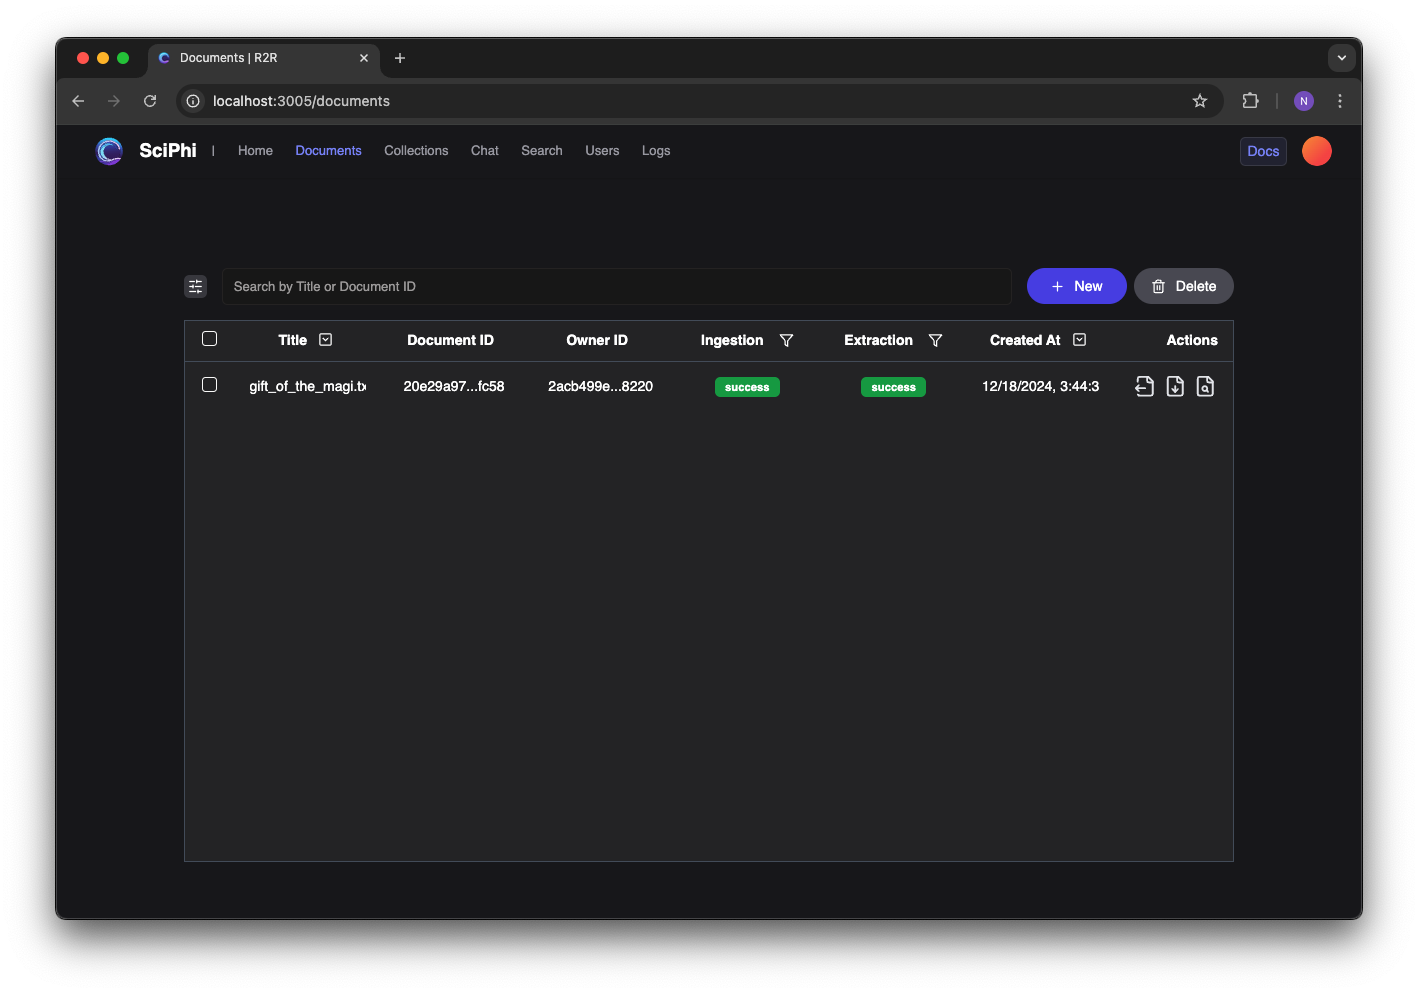Open the Chat page
This screenshot has height=993, width=1418.
(x=485, y=151)
